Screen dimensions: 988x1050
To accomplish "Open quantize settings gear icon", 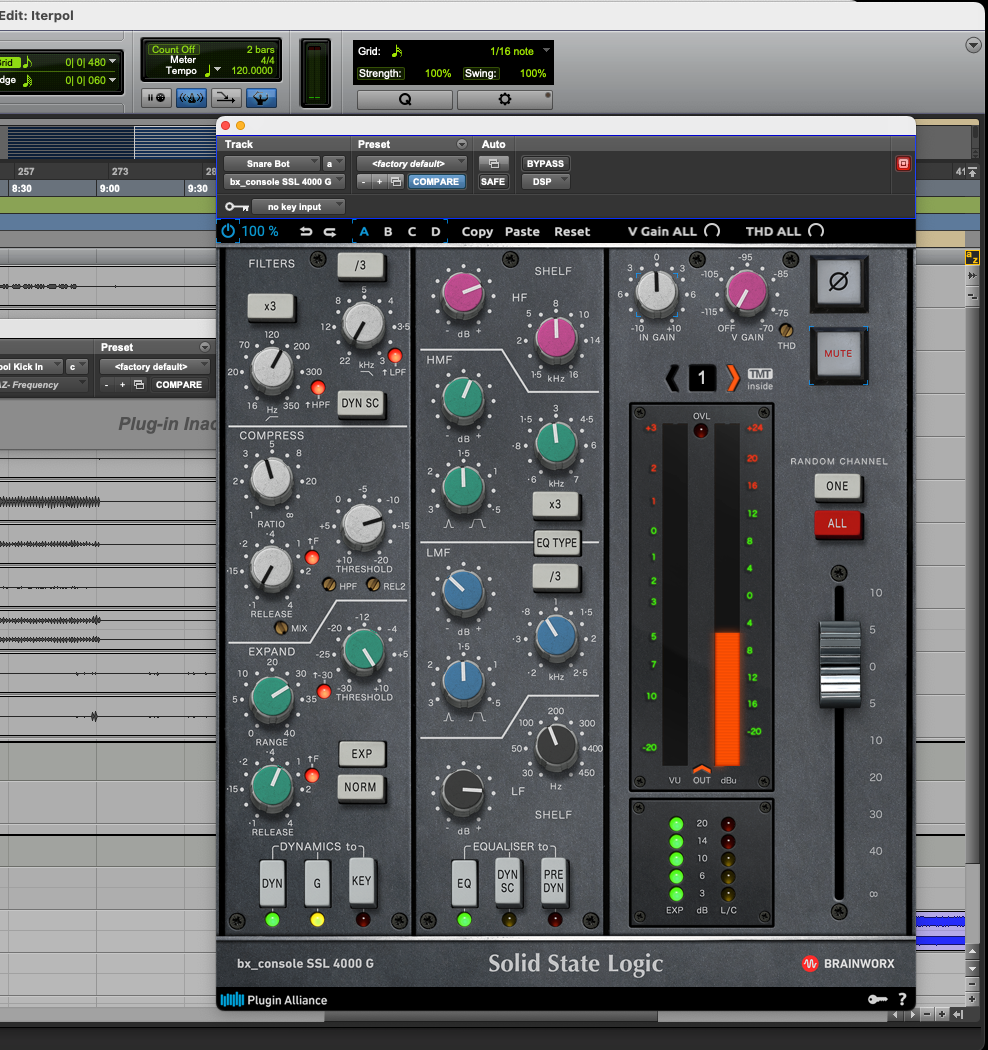I will click(504, 99).
